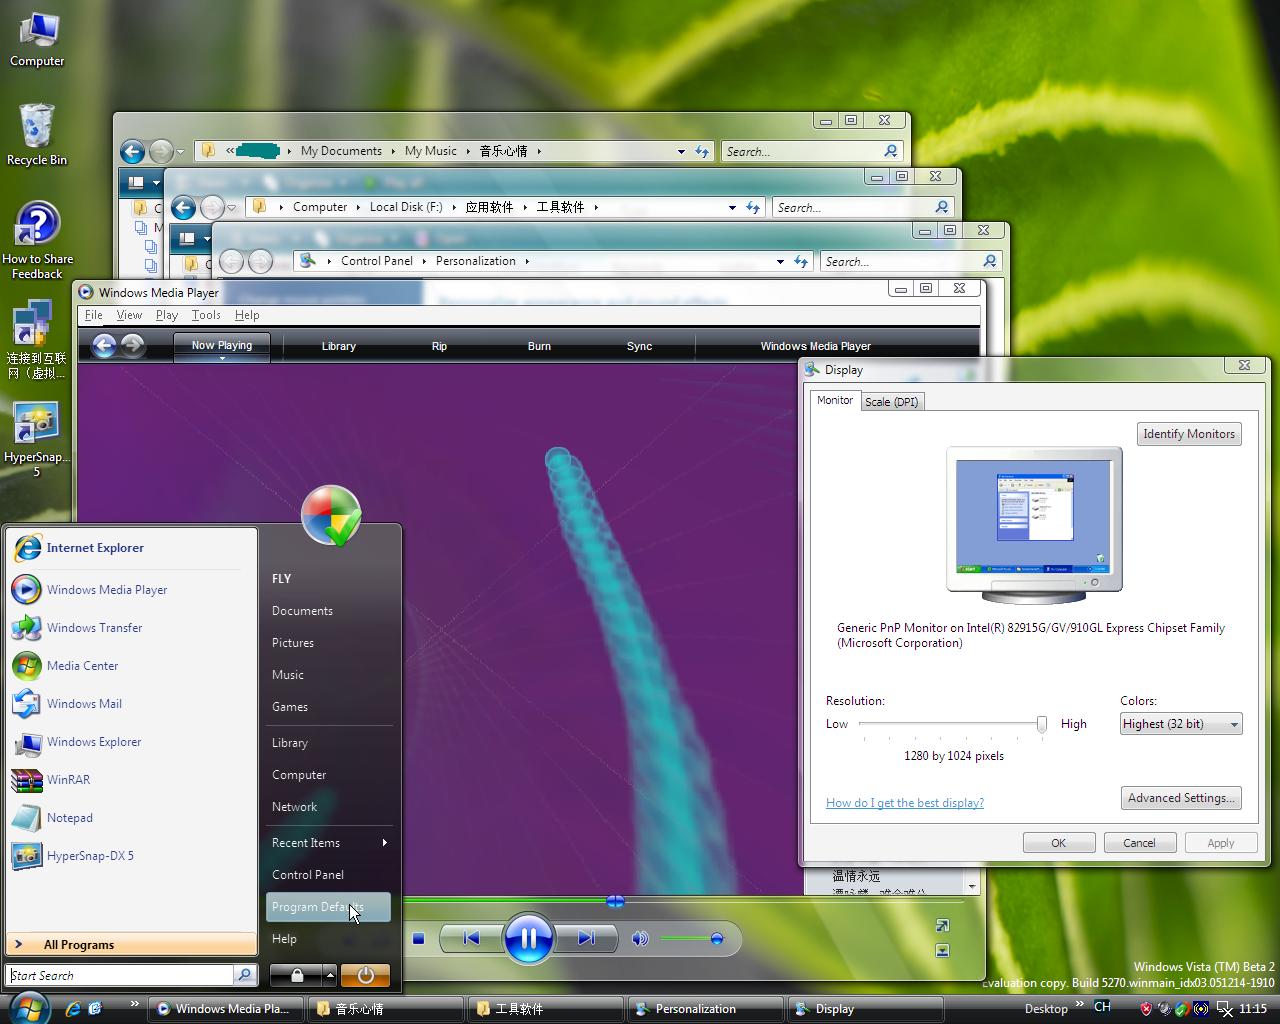The image size is (1280, 1024).
Task: Switch to Personalization taskbar button
Action: tap(705, 1009)
